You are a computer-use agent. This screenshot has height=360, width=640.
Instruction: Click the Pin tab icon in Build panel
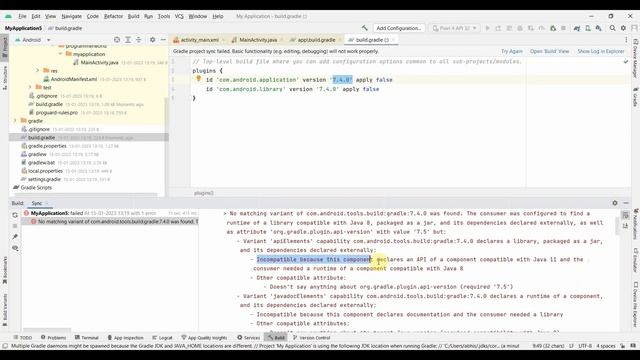15,237
